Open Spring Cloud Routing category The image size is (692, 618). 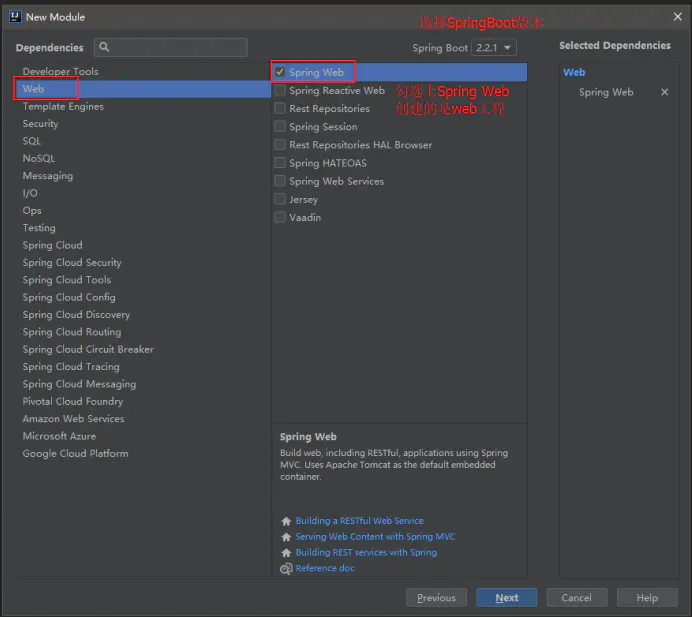(71, 332)
